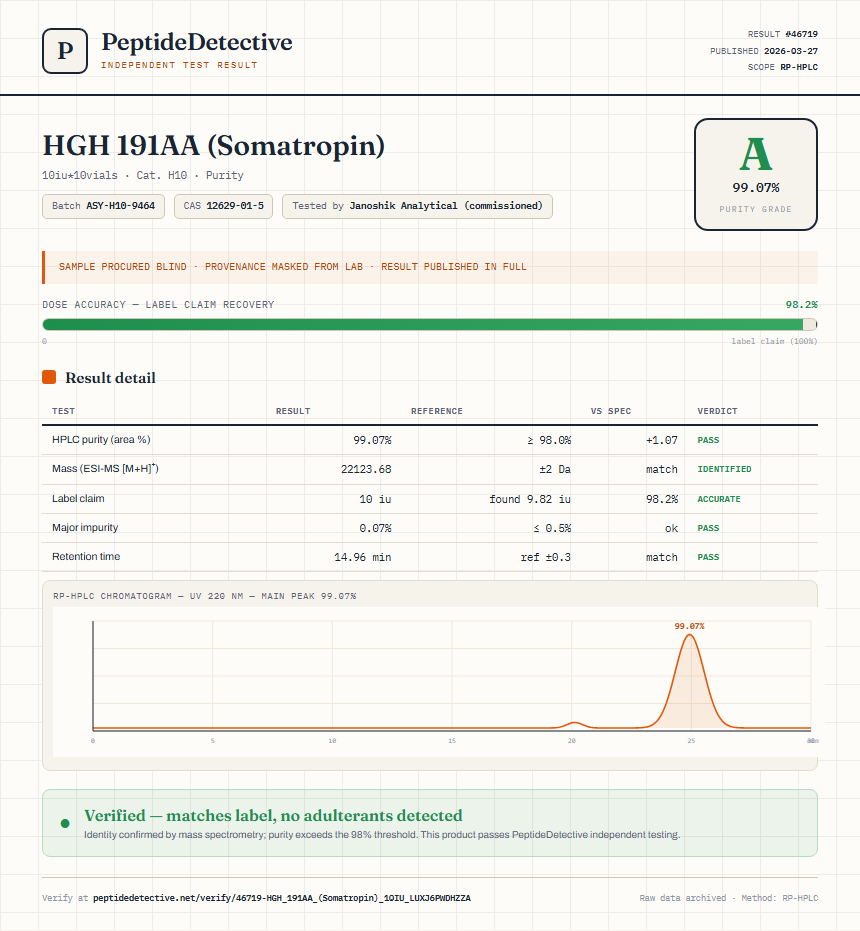860x931 pixels.
Task: Click the ref ±0.3 reference value
Action: pos(545,557)
